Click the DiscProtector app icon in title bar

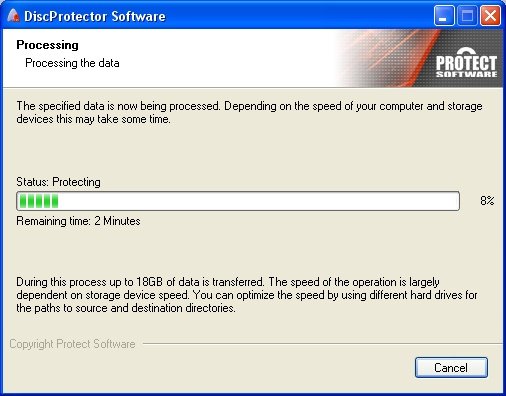[x=13, y=16]
